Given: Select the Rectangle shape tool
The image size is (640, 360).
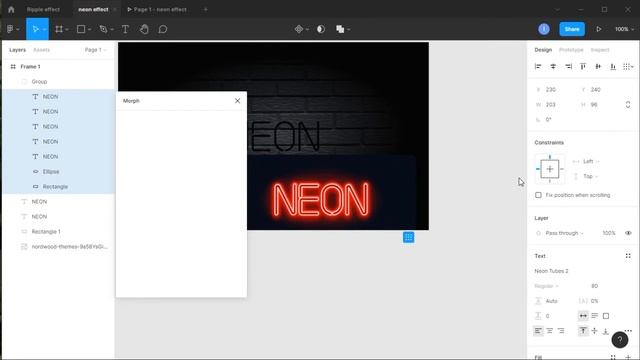Looking at the screenshot, I should [81, 29].
